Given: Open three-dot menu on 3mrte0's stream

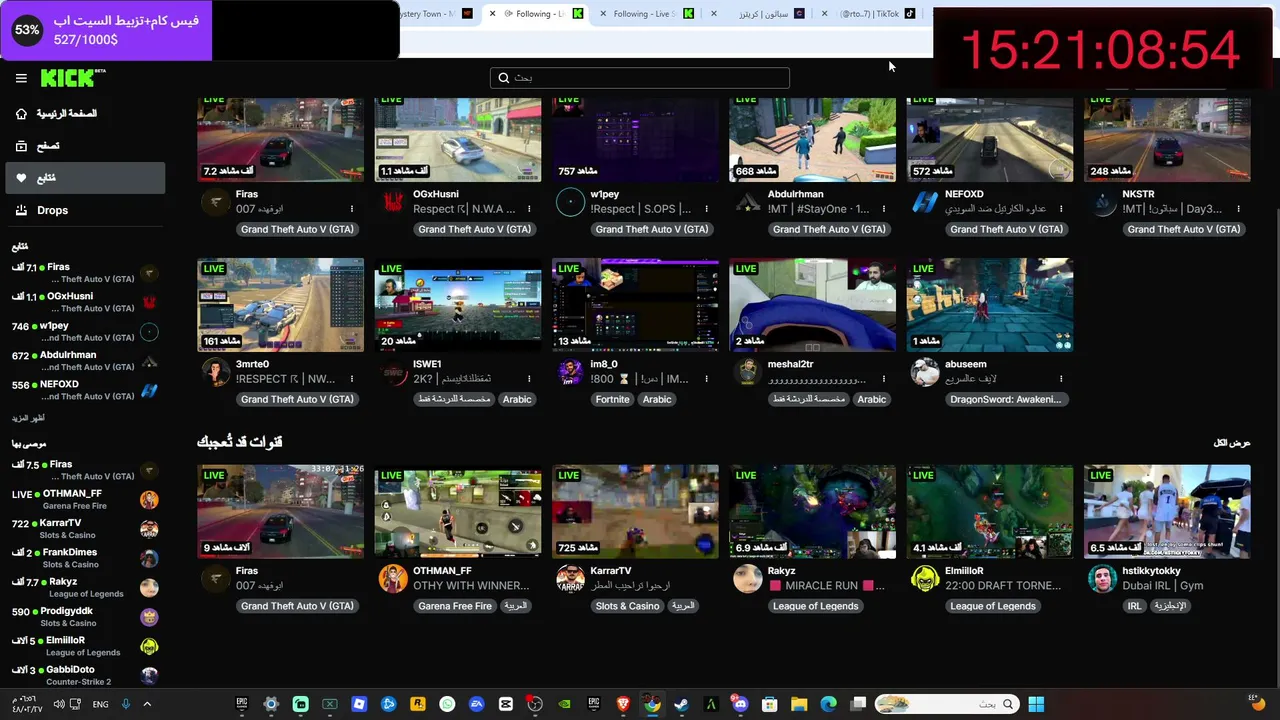Looking at the screenshot, I should [x=352, y=379].
